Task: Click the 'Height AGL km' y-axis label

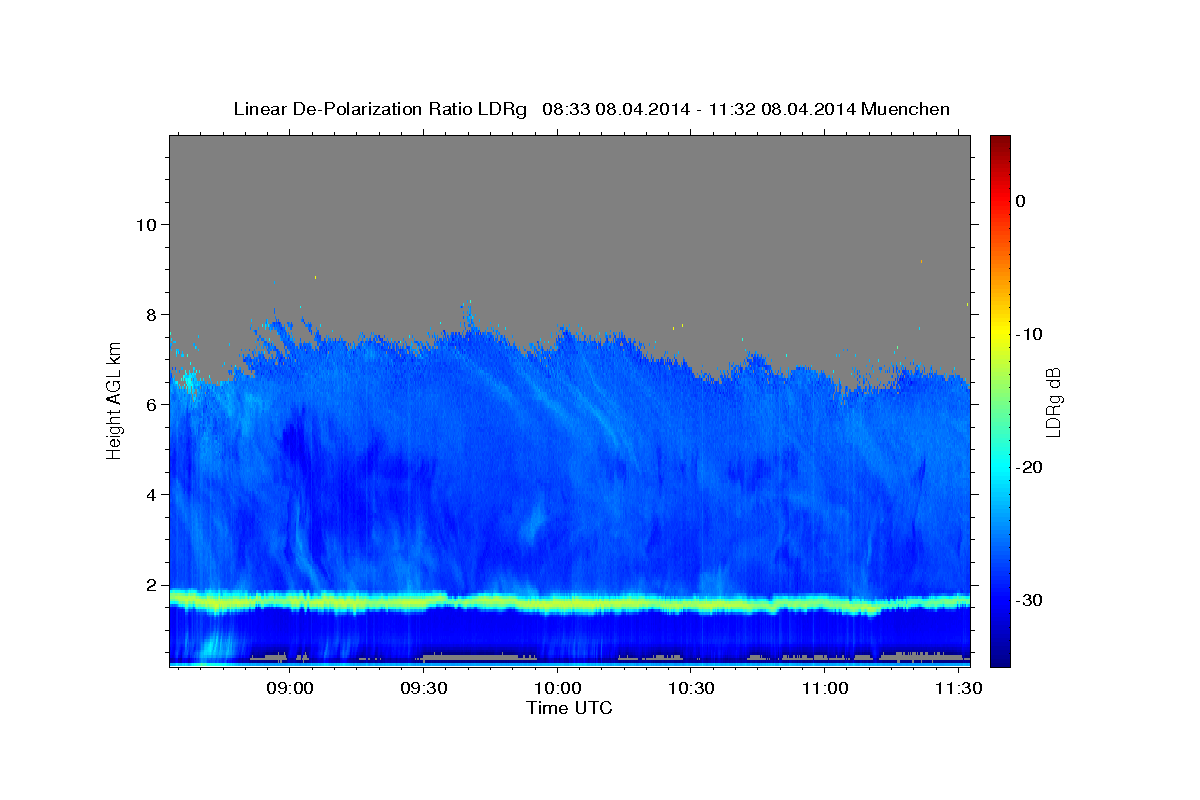Action: point(115,400)
